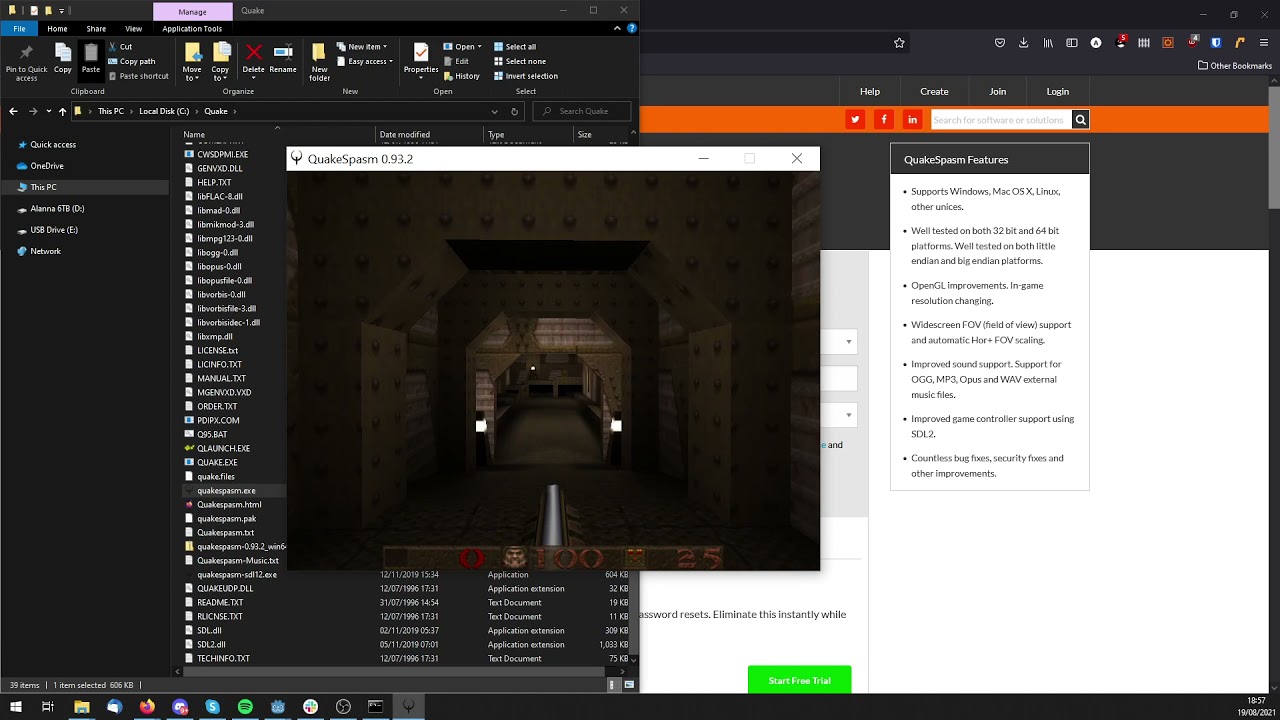
Task: Click Cut in the Clipboard group
Action: pyautogui.click(x=119, y=47)
